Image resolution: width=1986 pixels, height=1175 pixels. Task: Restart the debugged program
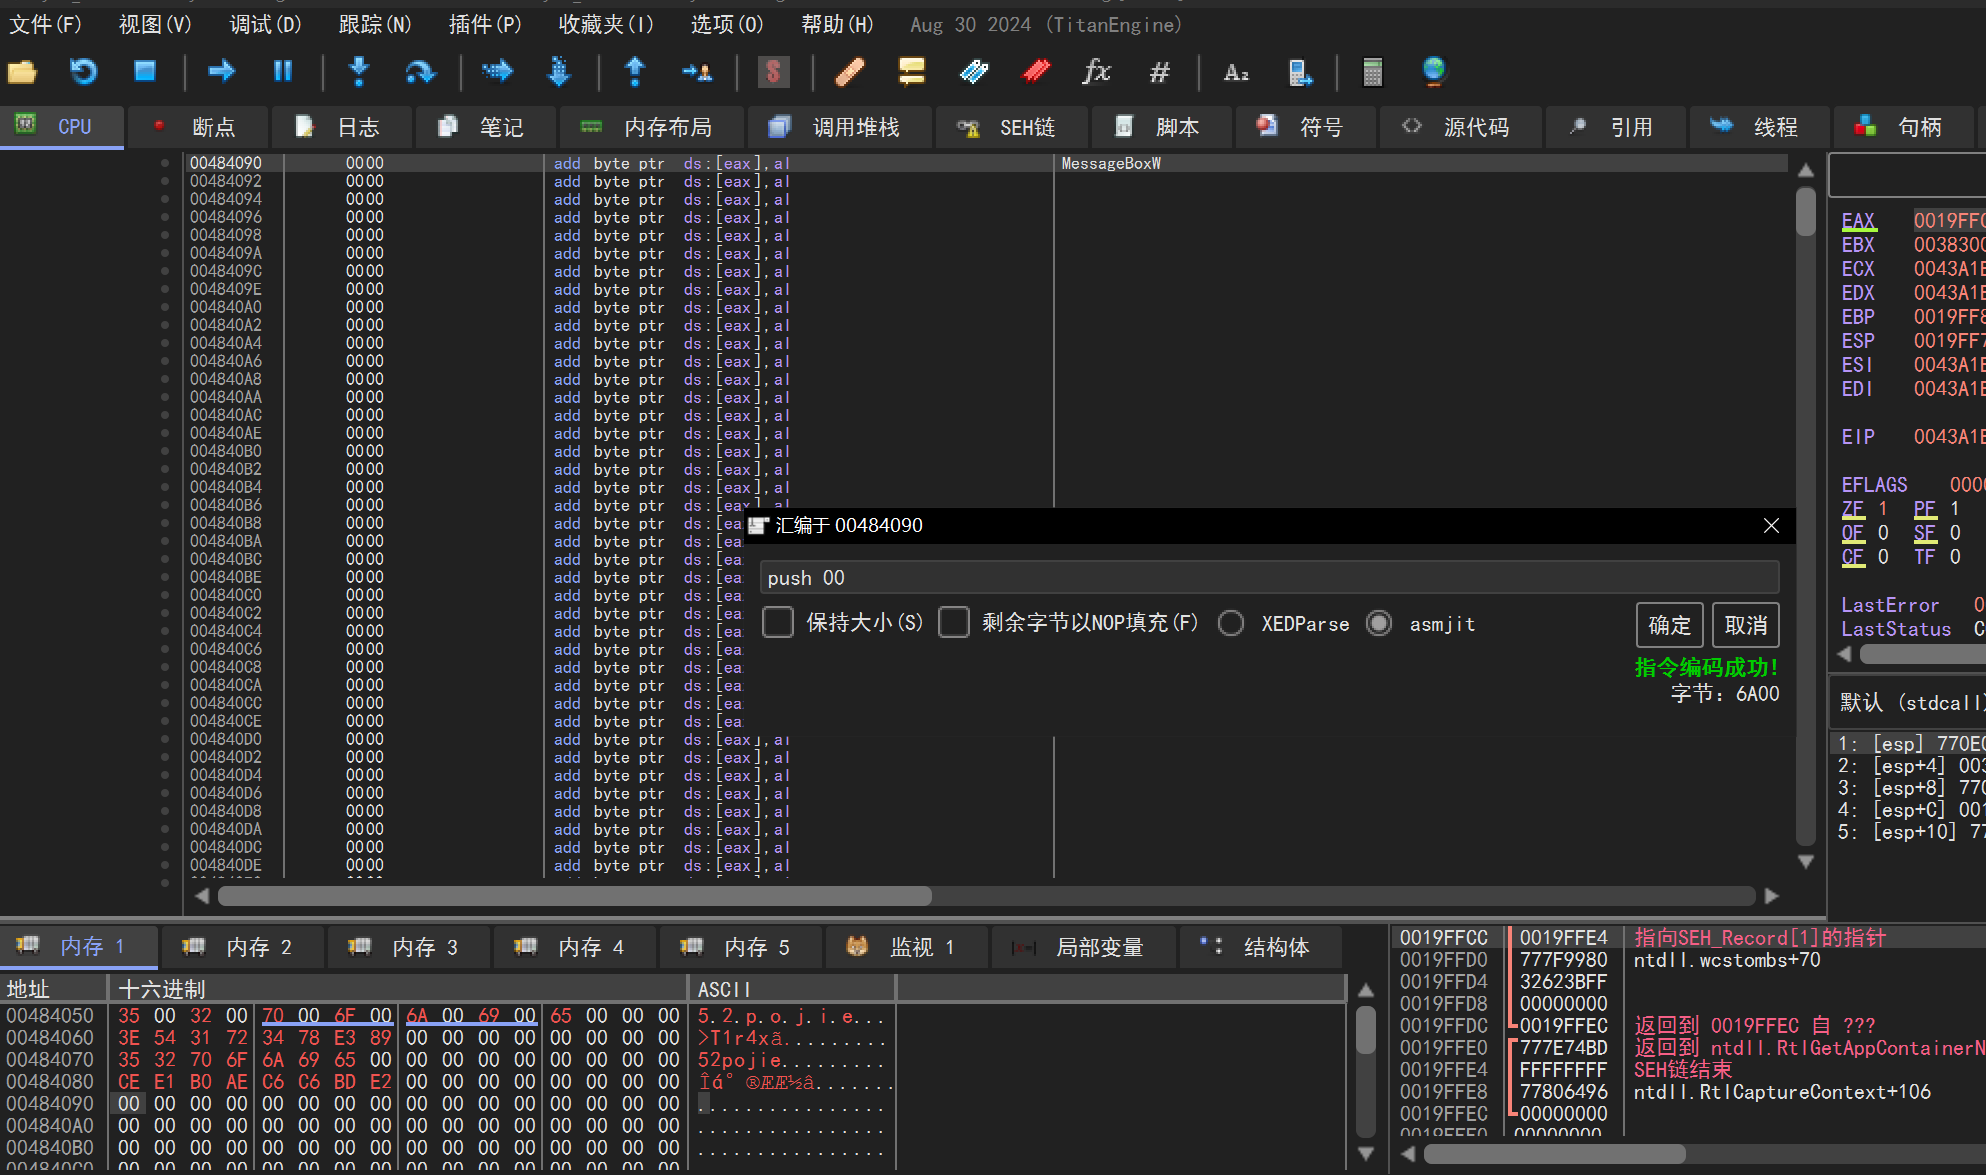pos(83,72)
